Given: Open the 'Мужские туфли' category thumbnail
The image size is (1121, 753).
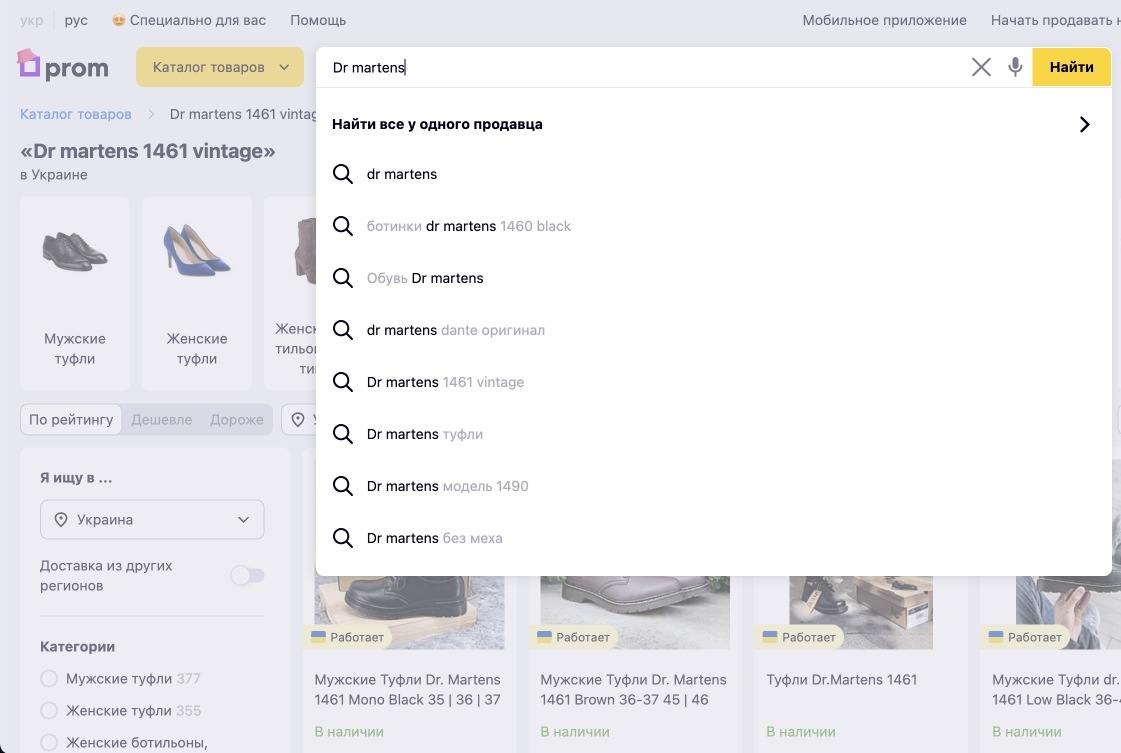Looking at the screenshot, I should [75, 293].
